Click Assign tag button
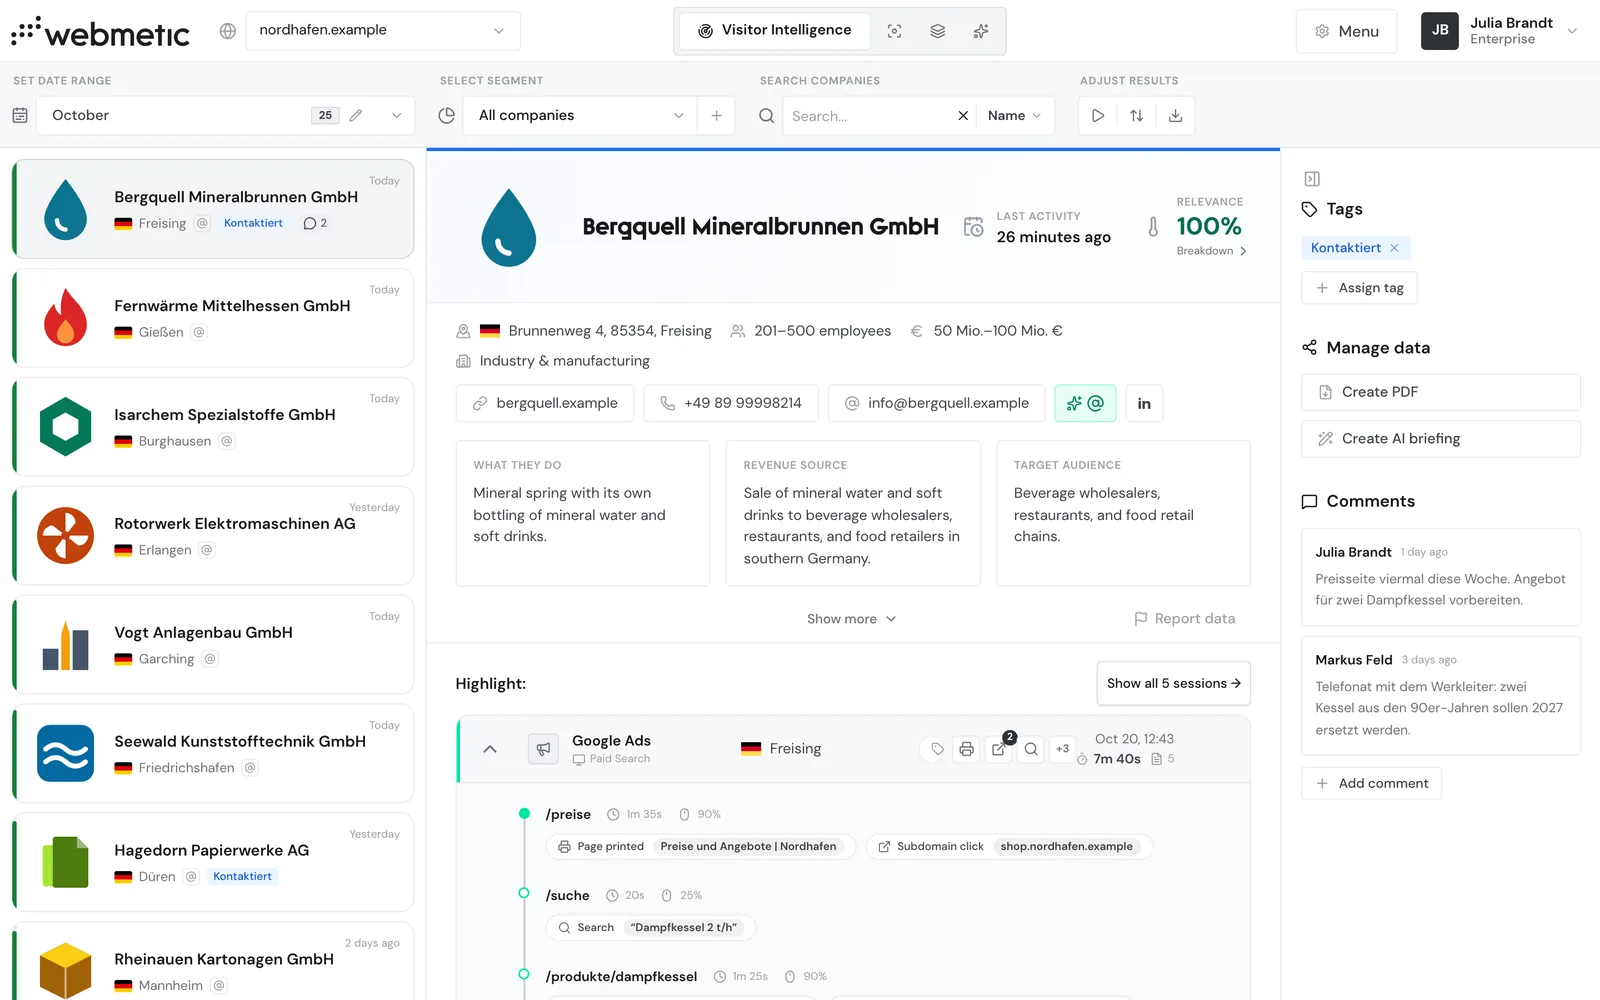 1359,288
